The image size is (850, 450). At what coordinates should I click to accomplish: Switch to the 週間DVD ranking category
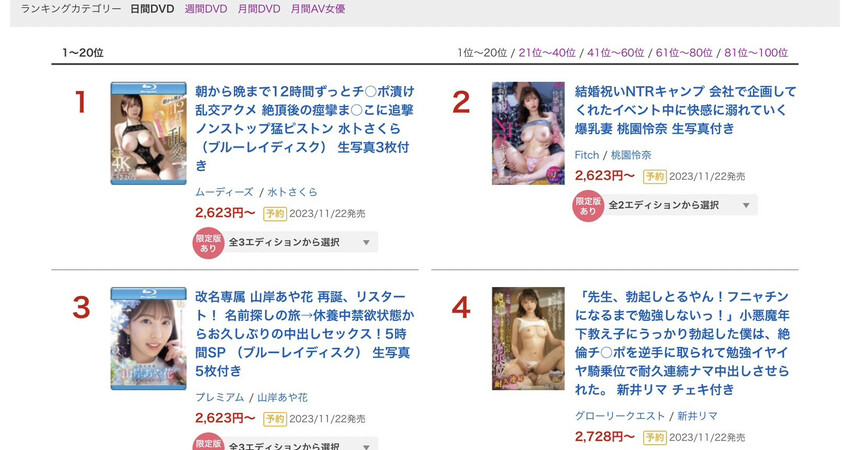click(205, 9)
